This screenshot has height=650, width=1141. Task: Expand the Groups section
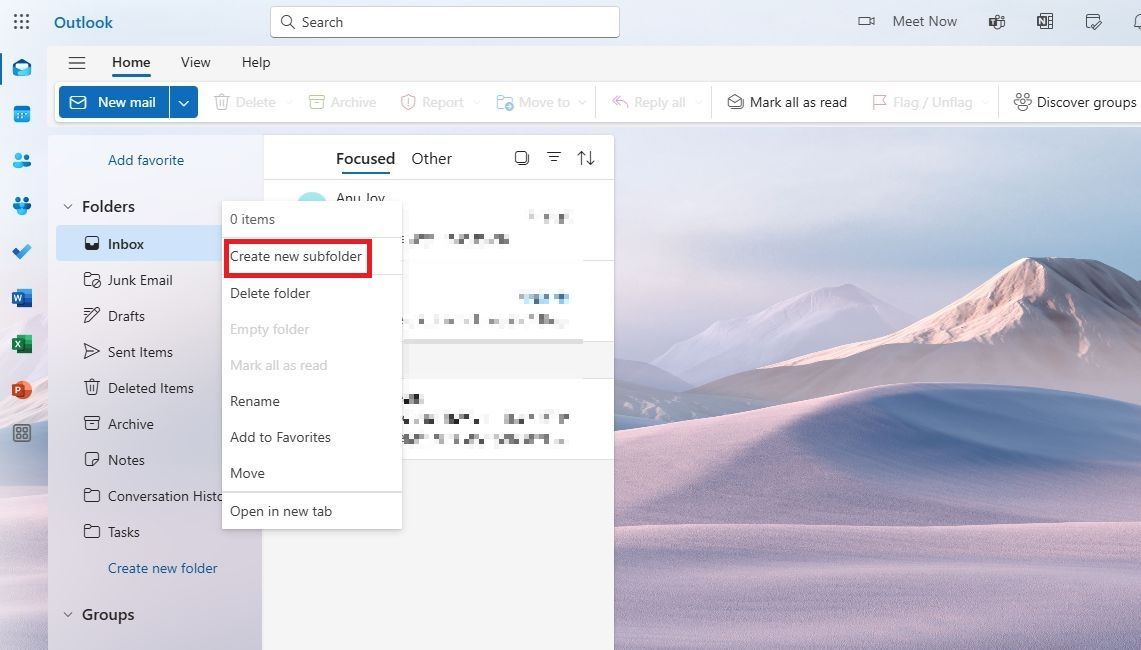68,614
